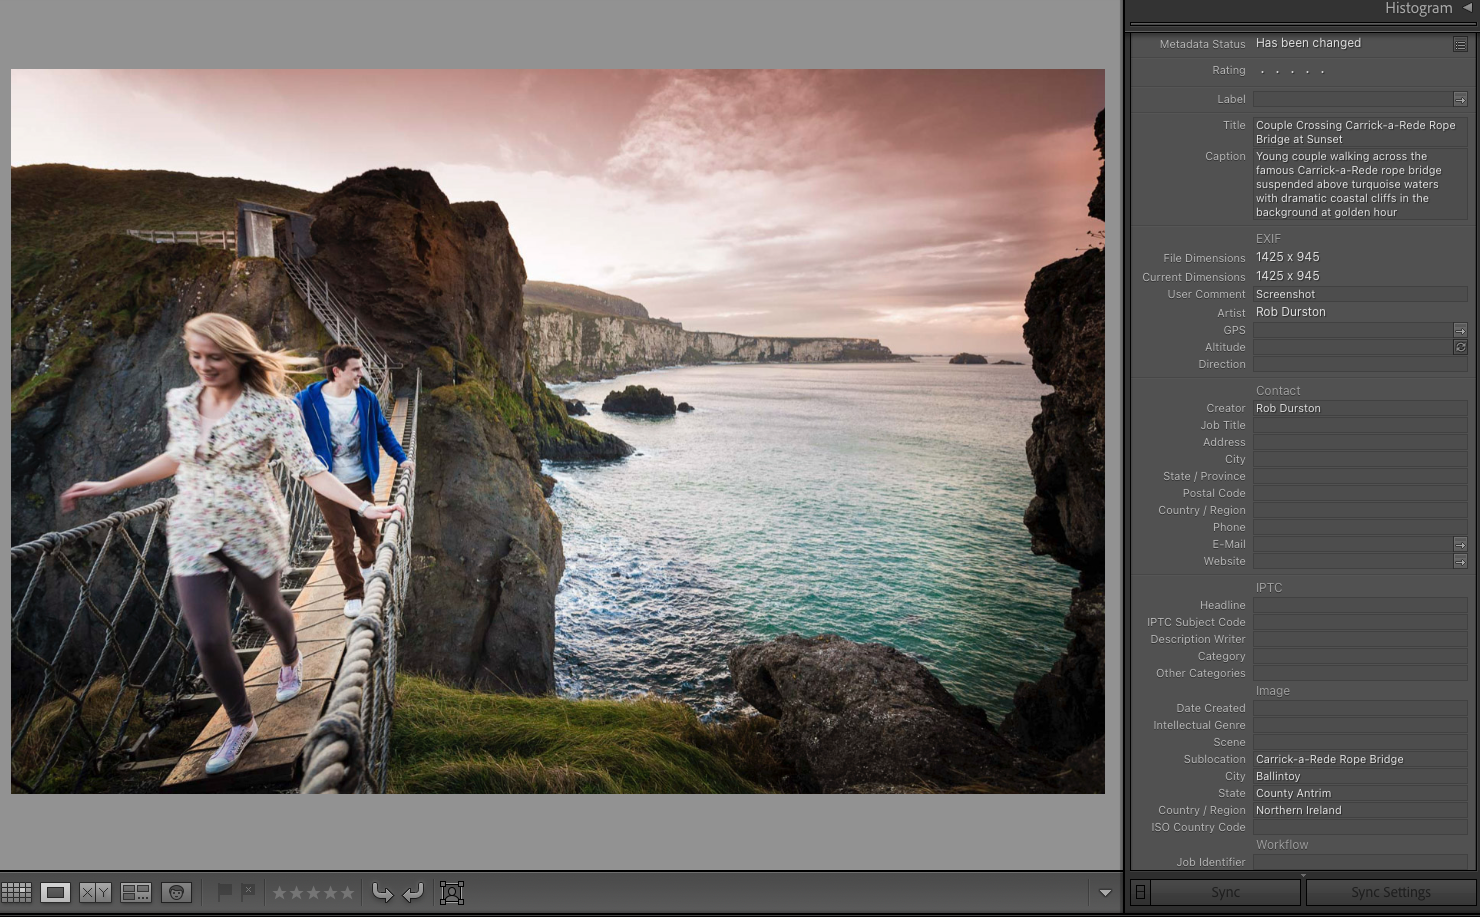Click into the Date Created field
The image size is (1480, 917).
coord(1360,708)
